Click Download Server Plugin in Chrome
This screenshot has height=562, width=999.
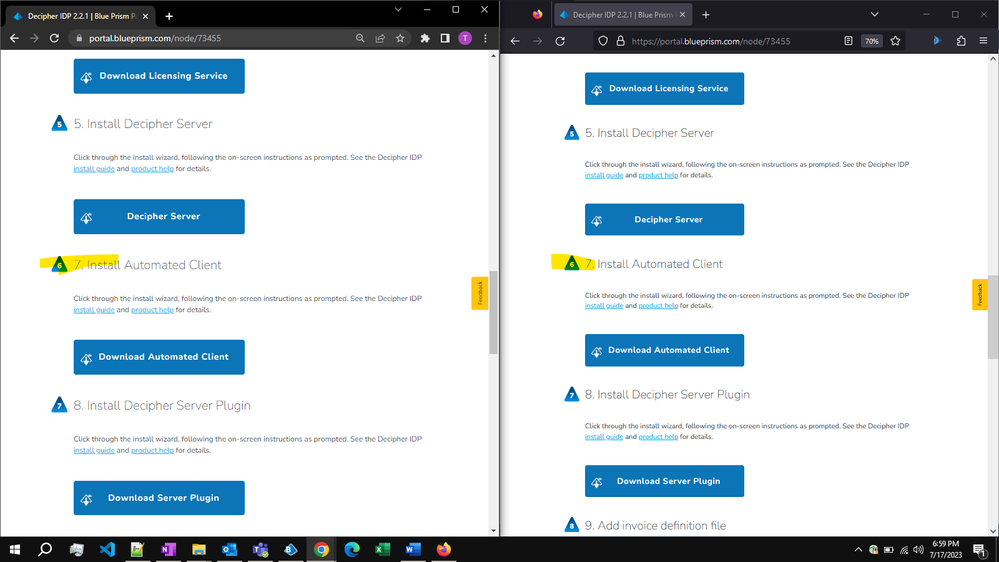(159, 498)
